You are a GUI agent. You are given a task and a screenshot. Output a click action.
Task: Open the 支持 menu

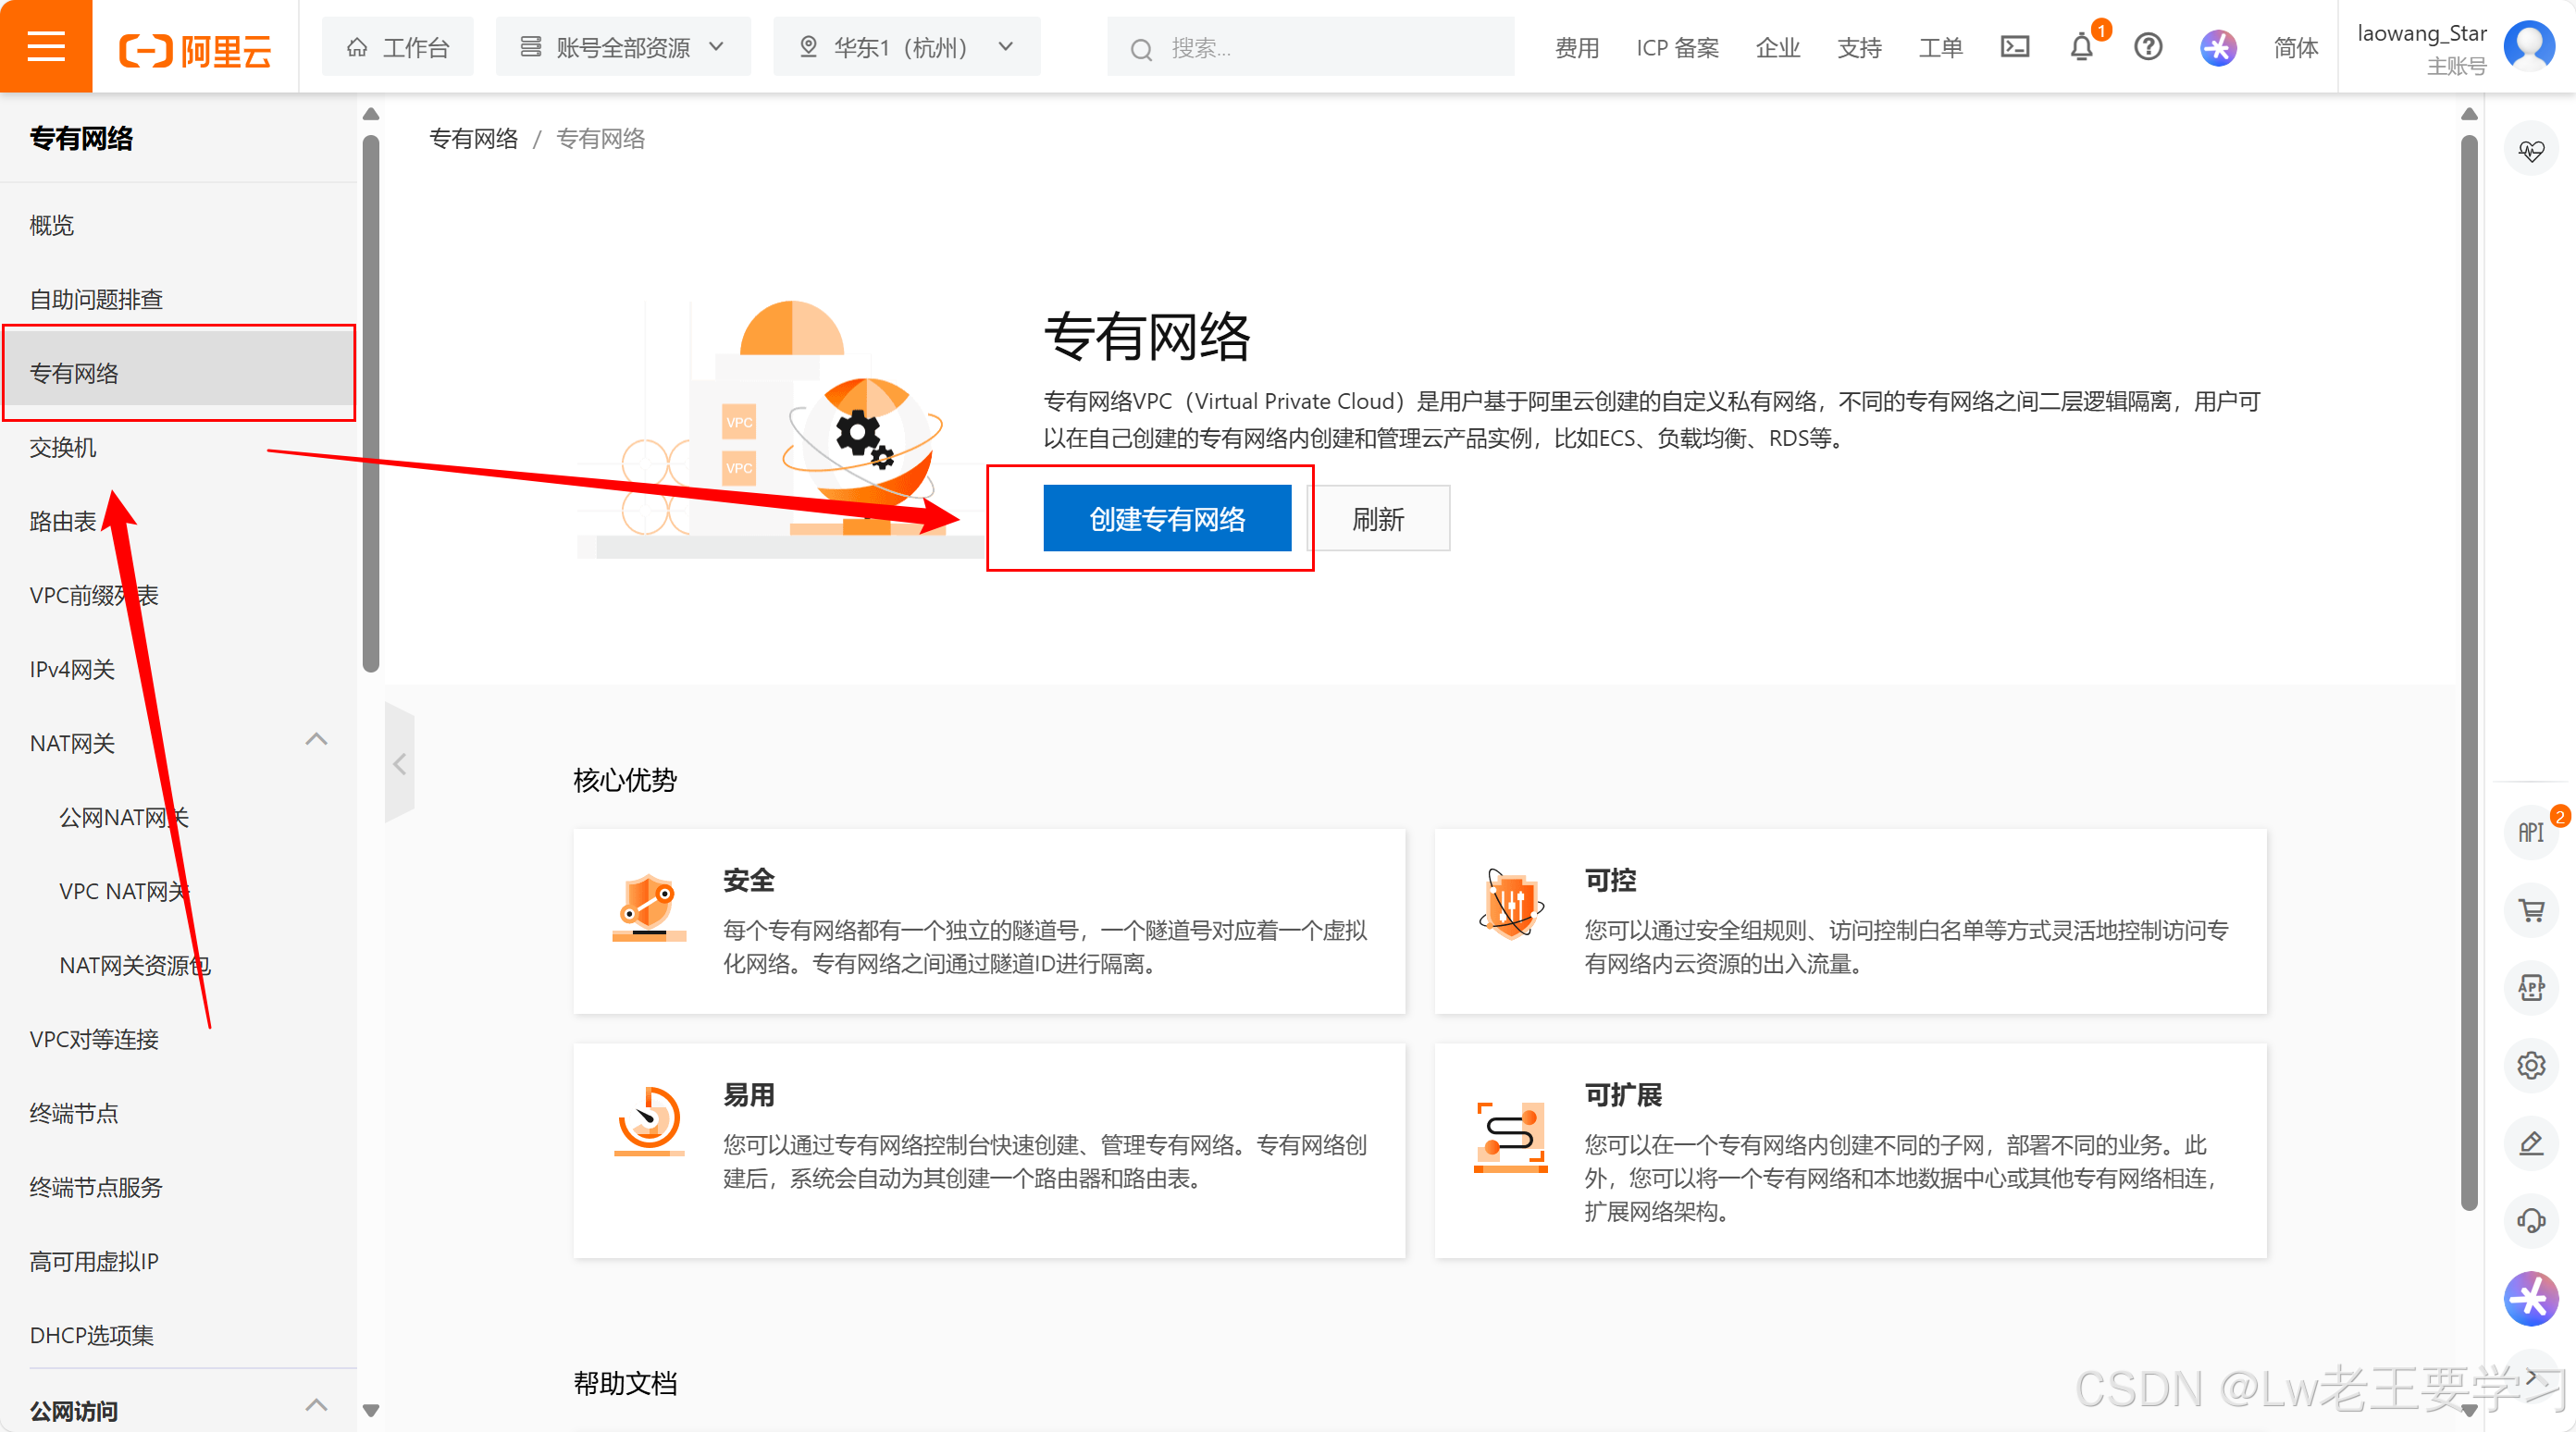(x=1859, y=48)
